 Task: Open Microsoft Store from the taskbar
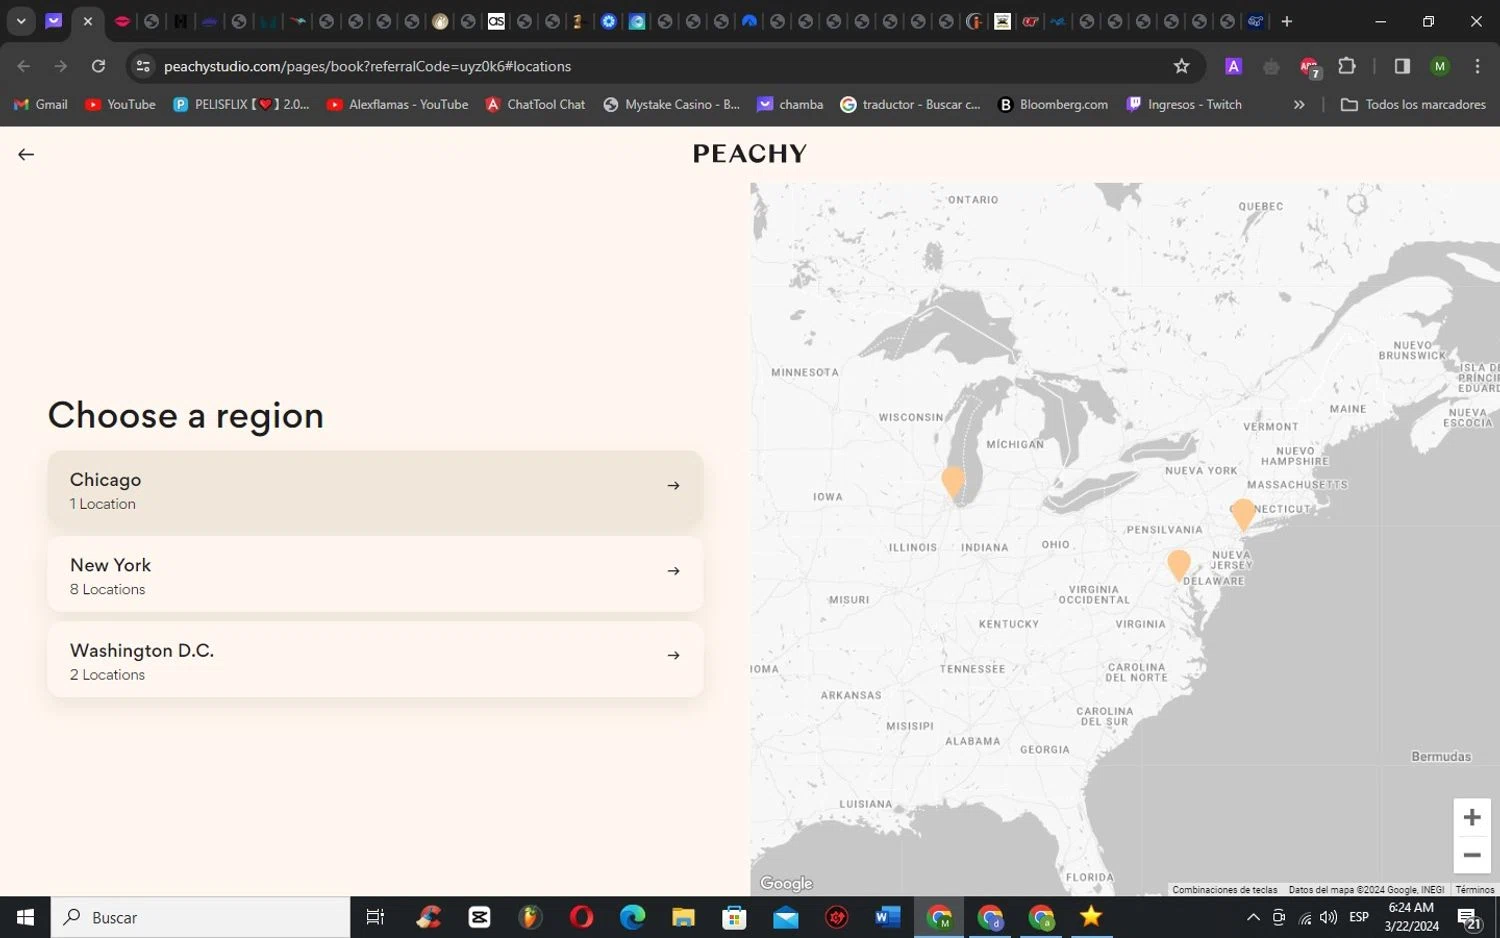click(734, 917)
